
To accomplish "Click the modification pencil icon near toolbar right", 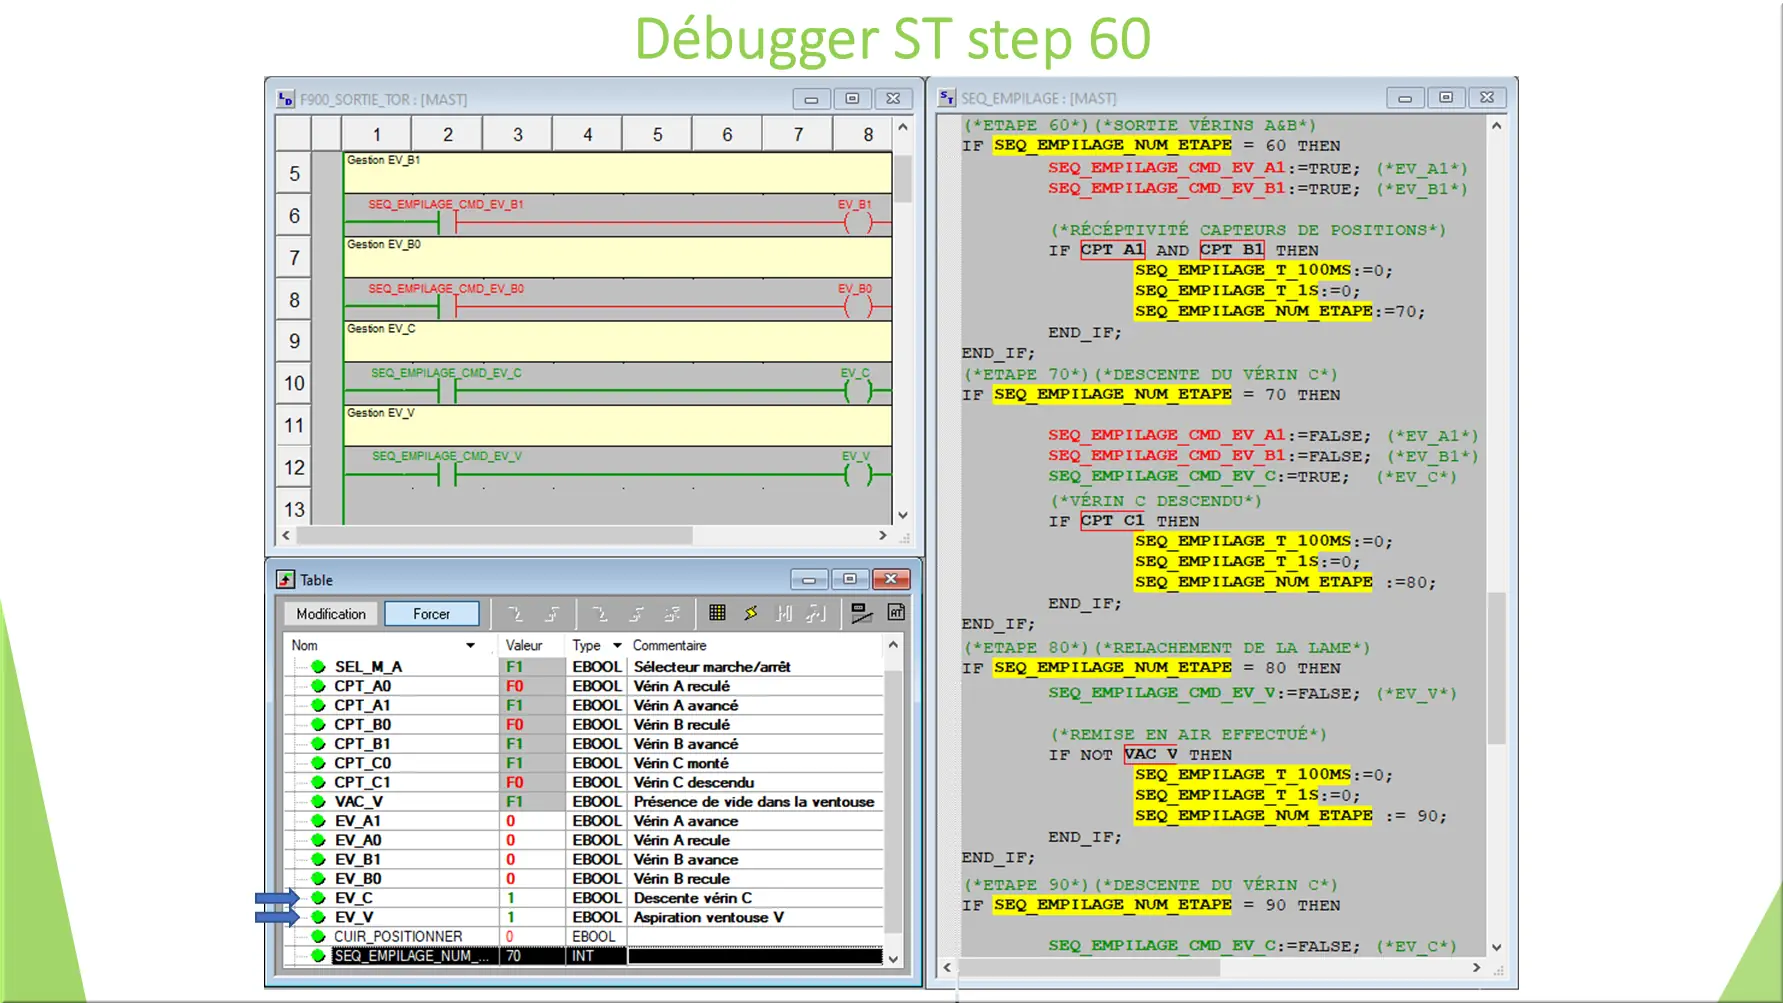I will coord(861,614).
